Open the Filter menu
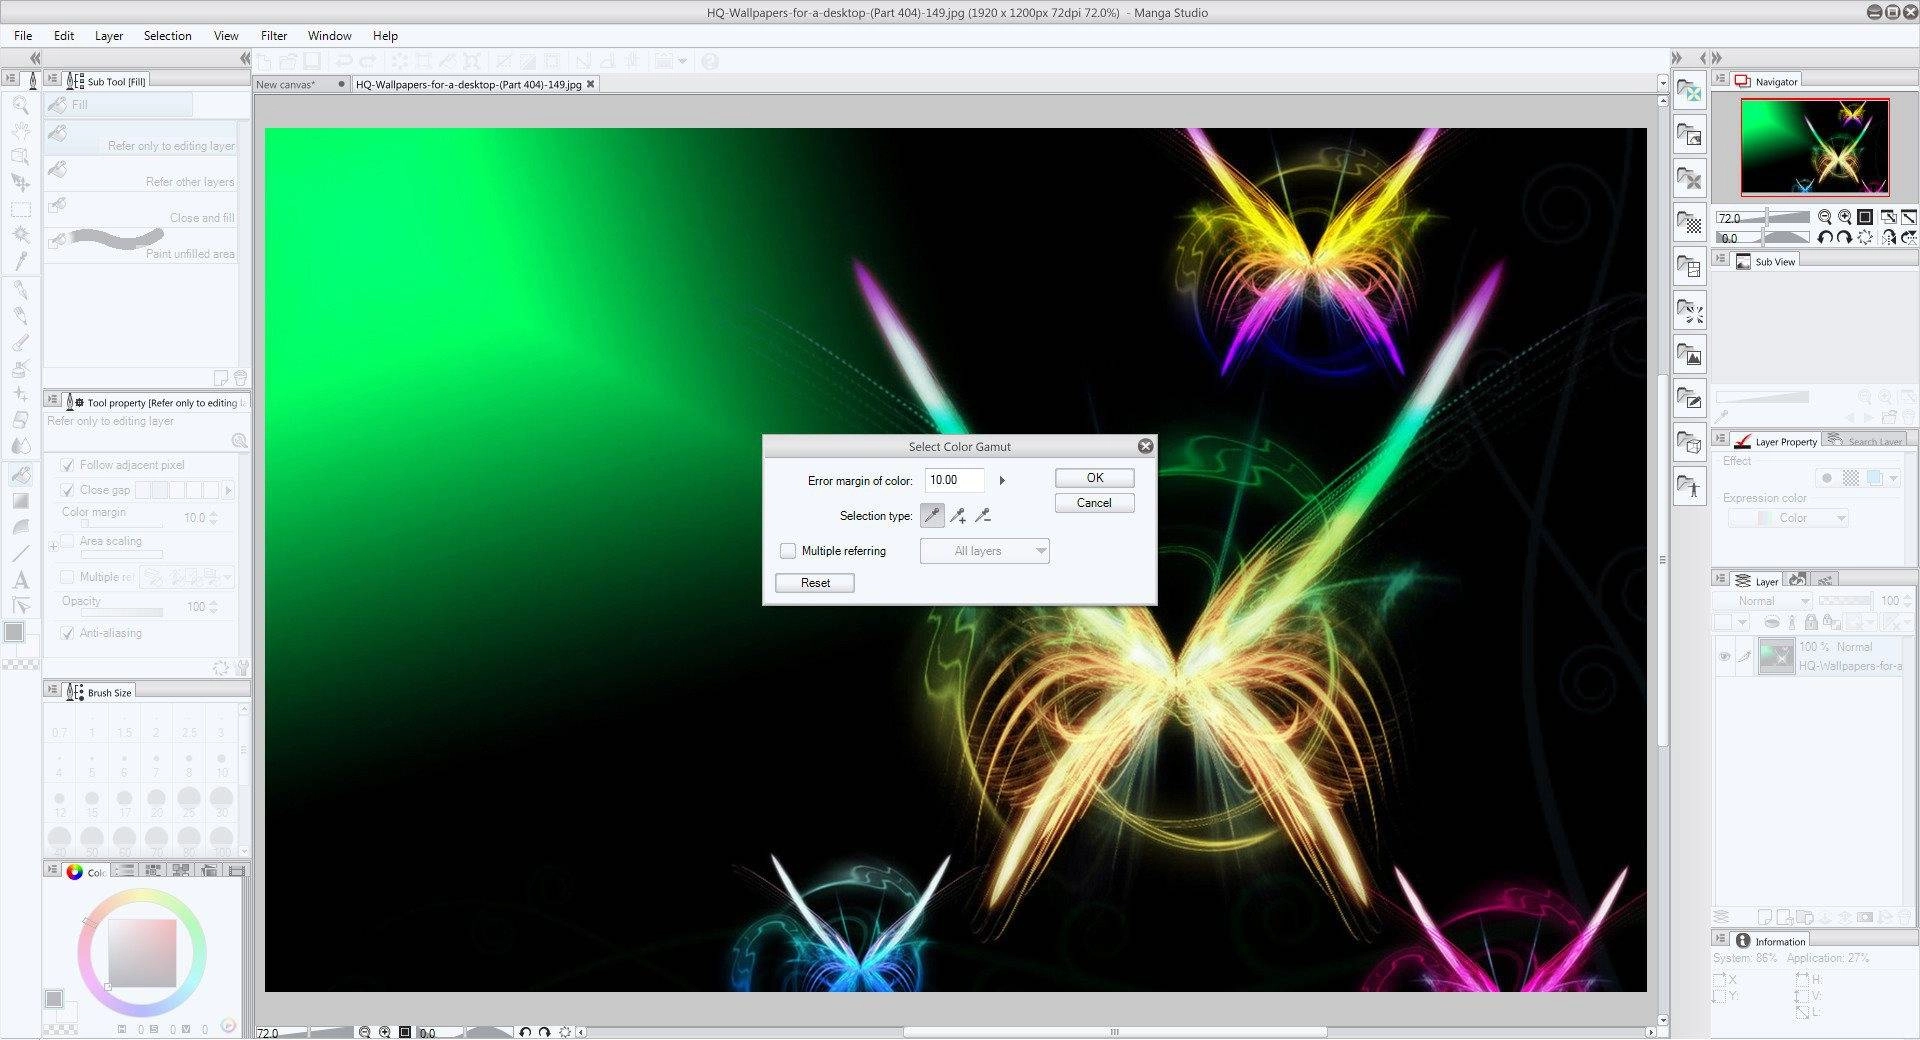 [274, 35]
